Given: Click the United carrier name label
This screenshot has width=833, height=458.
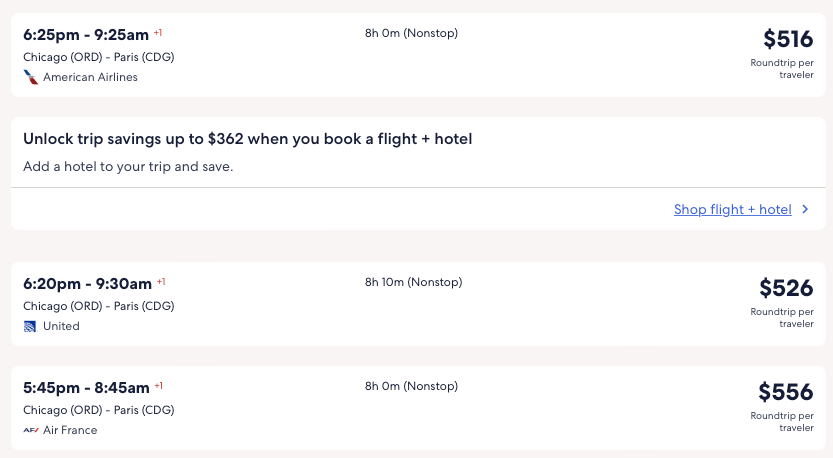Looking at the screenshot, I should click(x=61, y=326).
